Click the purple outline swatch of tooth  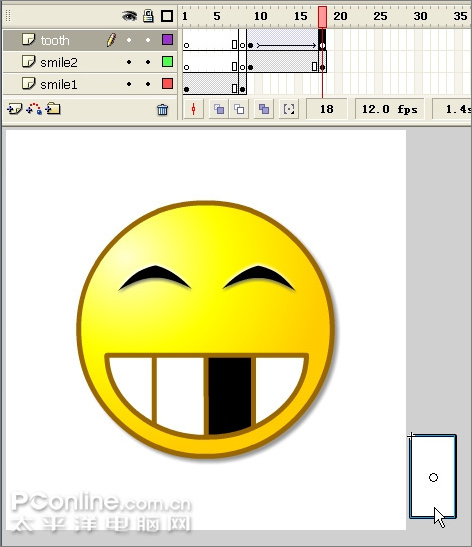[167, 40]
